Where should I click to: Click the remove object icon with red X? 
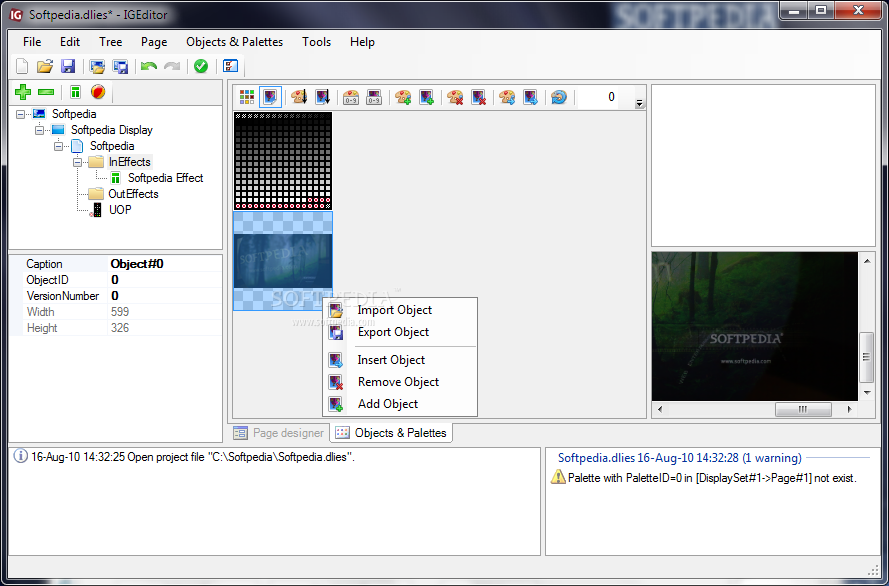(x=479, y=97)
